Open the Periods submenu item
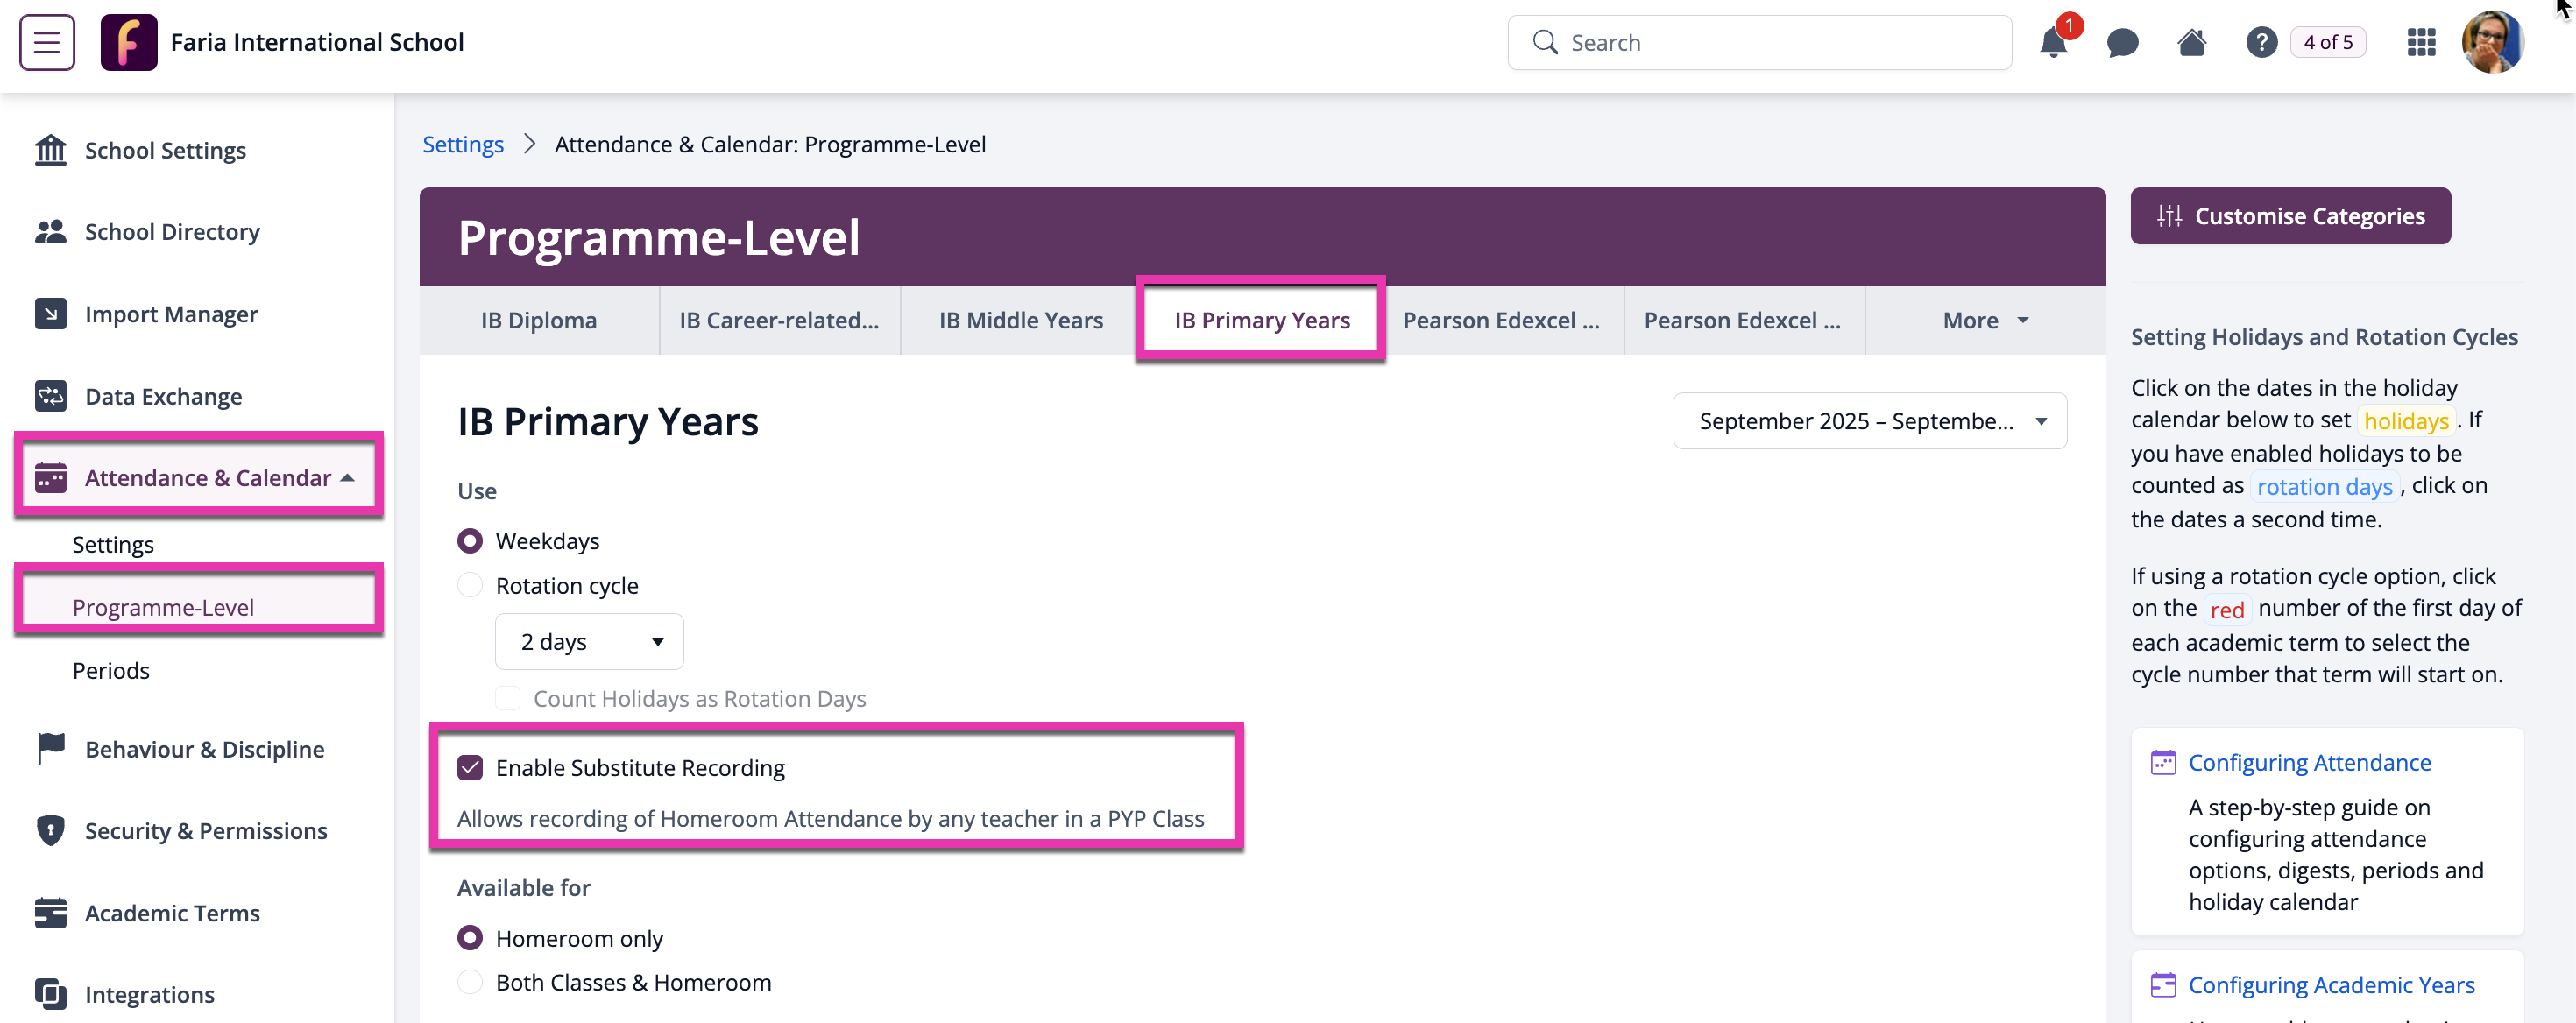 [x=111, y=670]
